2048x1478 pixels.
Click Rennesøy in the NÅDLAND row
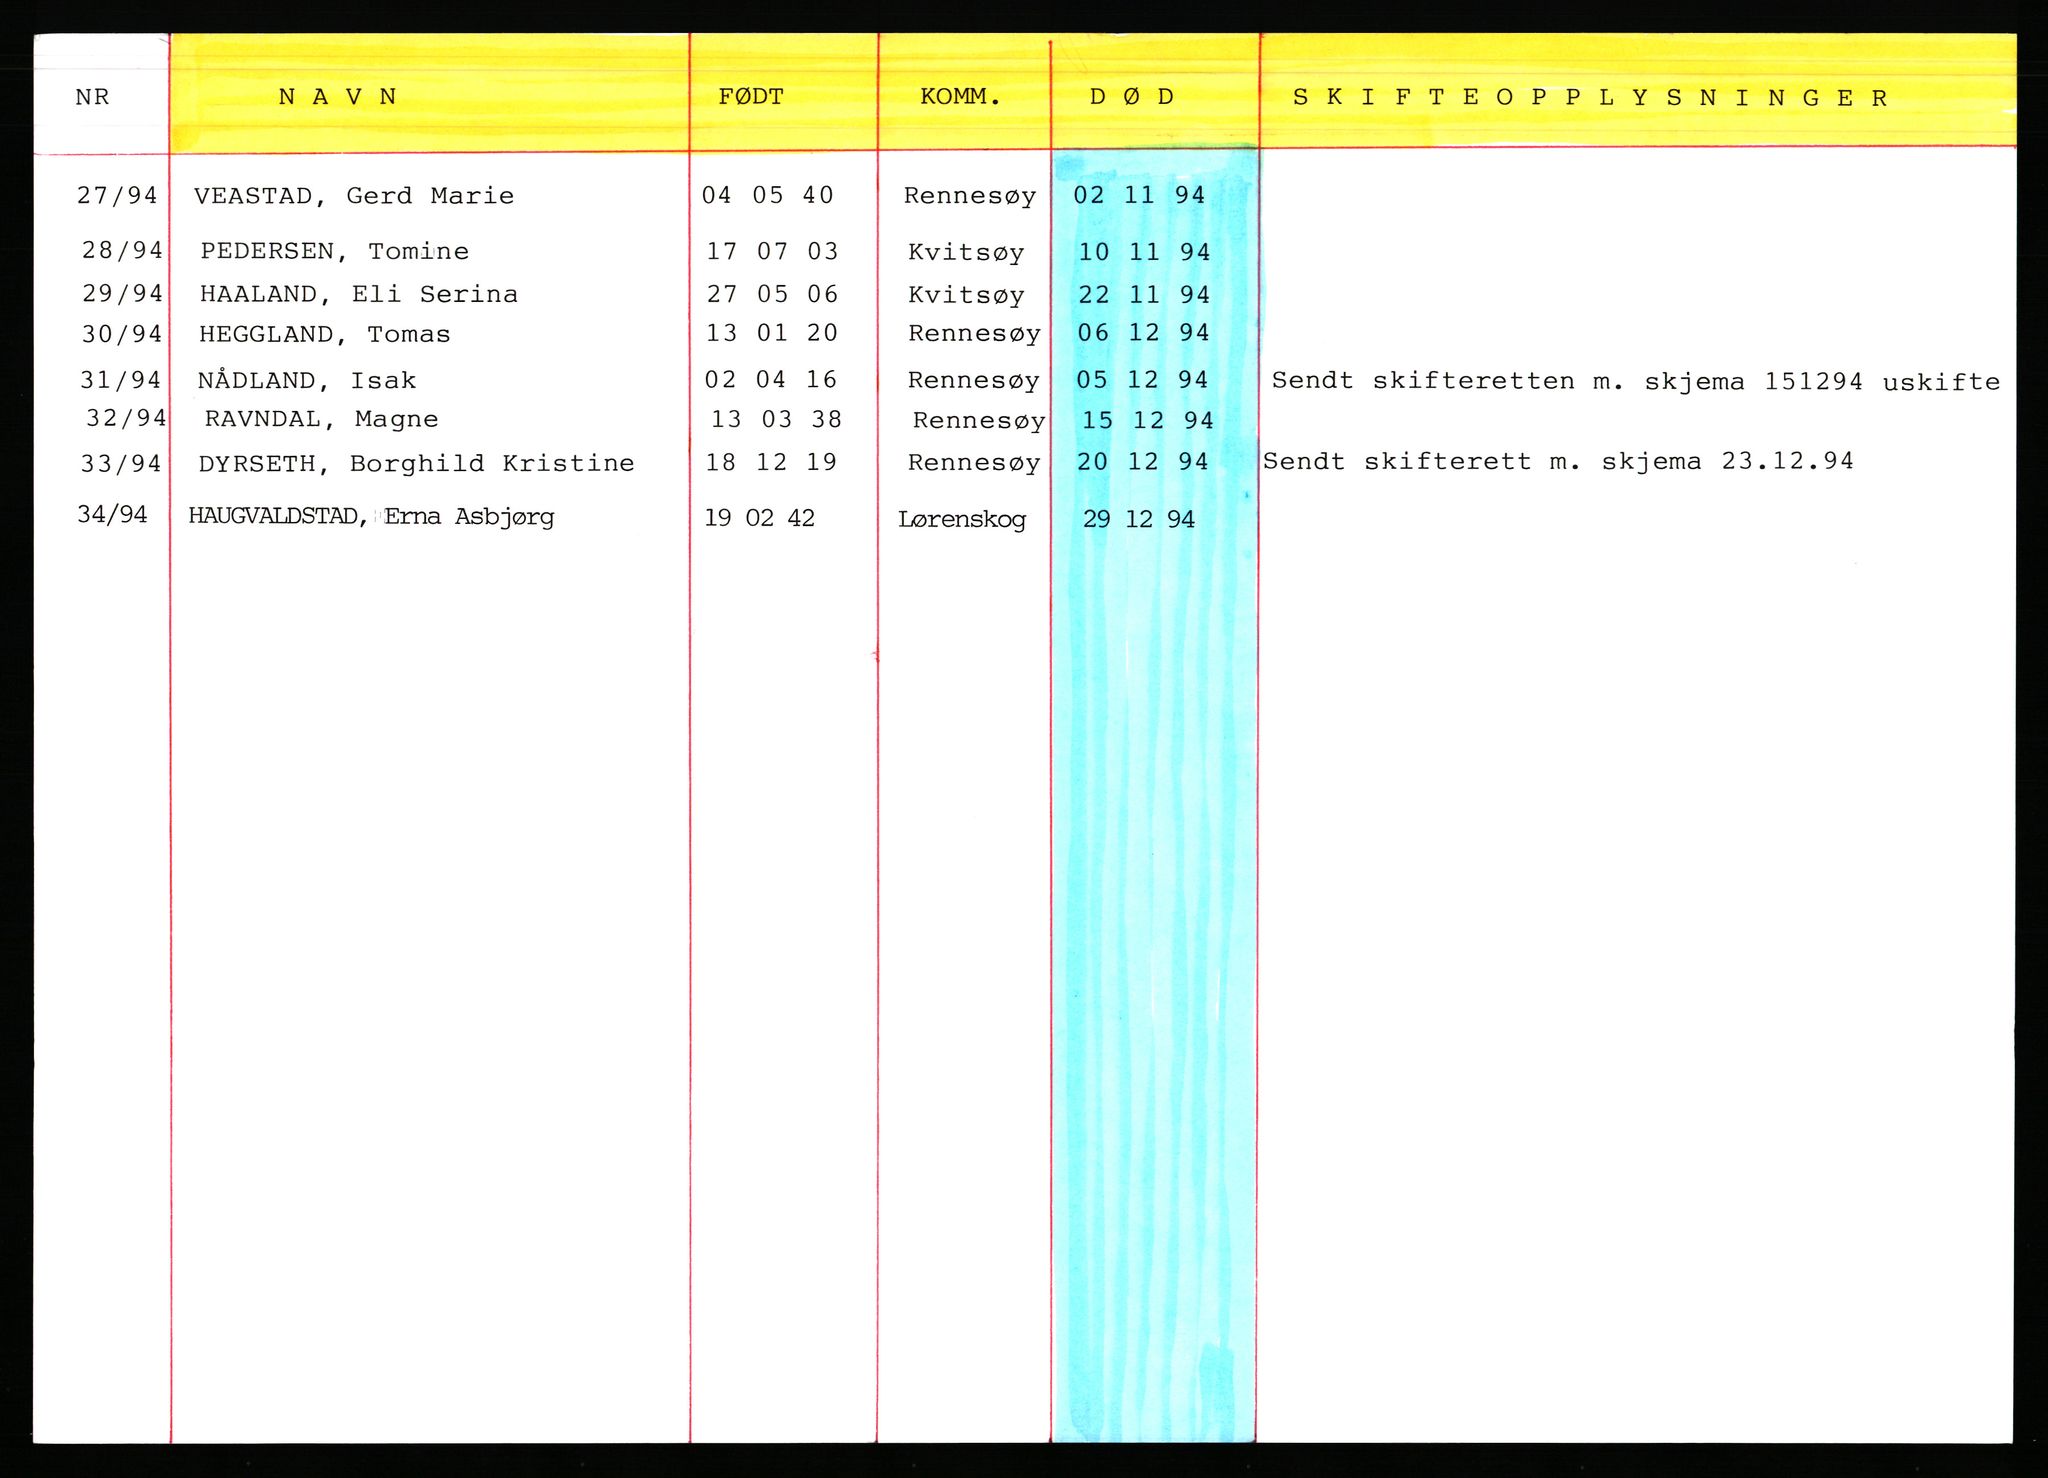(x=973, y=381)
